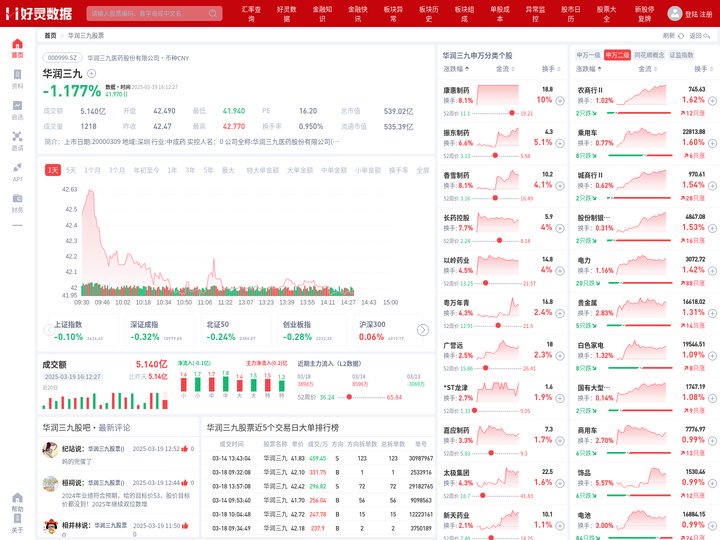
Task: Open 汇率查询 in top navigation
Action: click(251, 14)
